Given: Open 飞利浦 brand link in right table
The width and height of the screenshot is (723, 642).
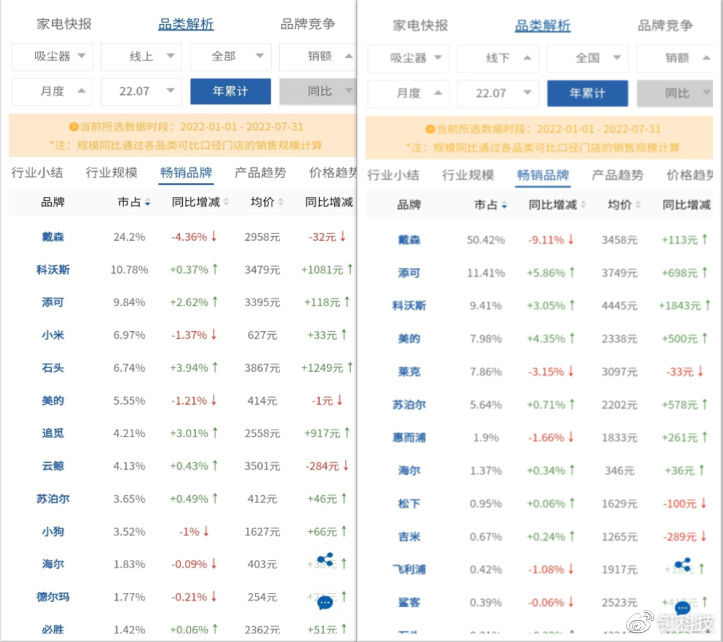Looking at the screenshot, I should coord(409,570).
